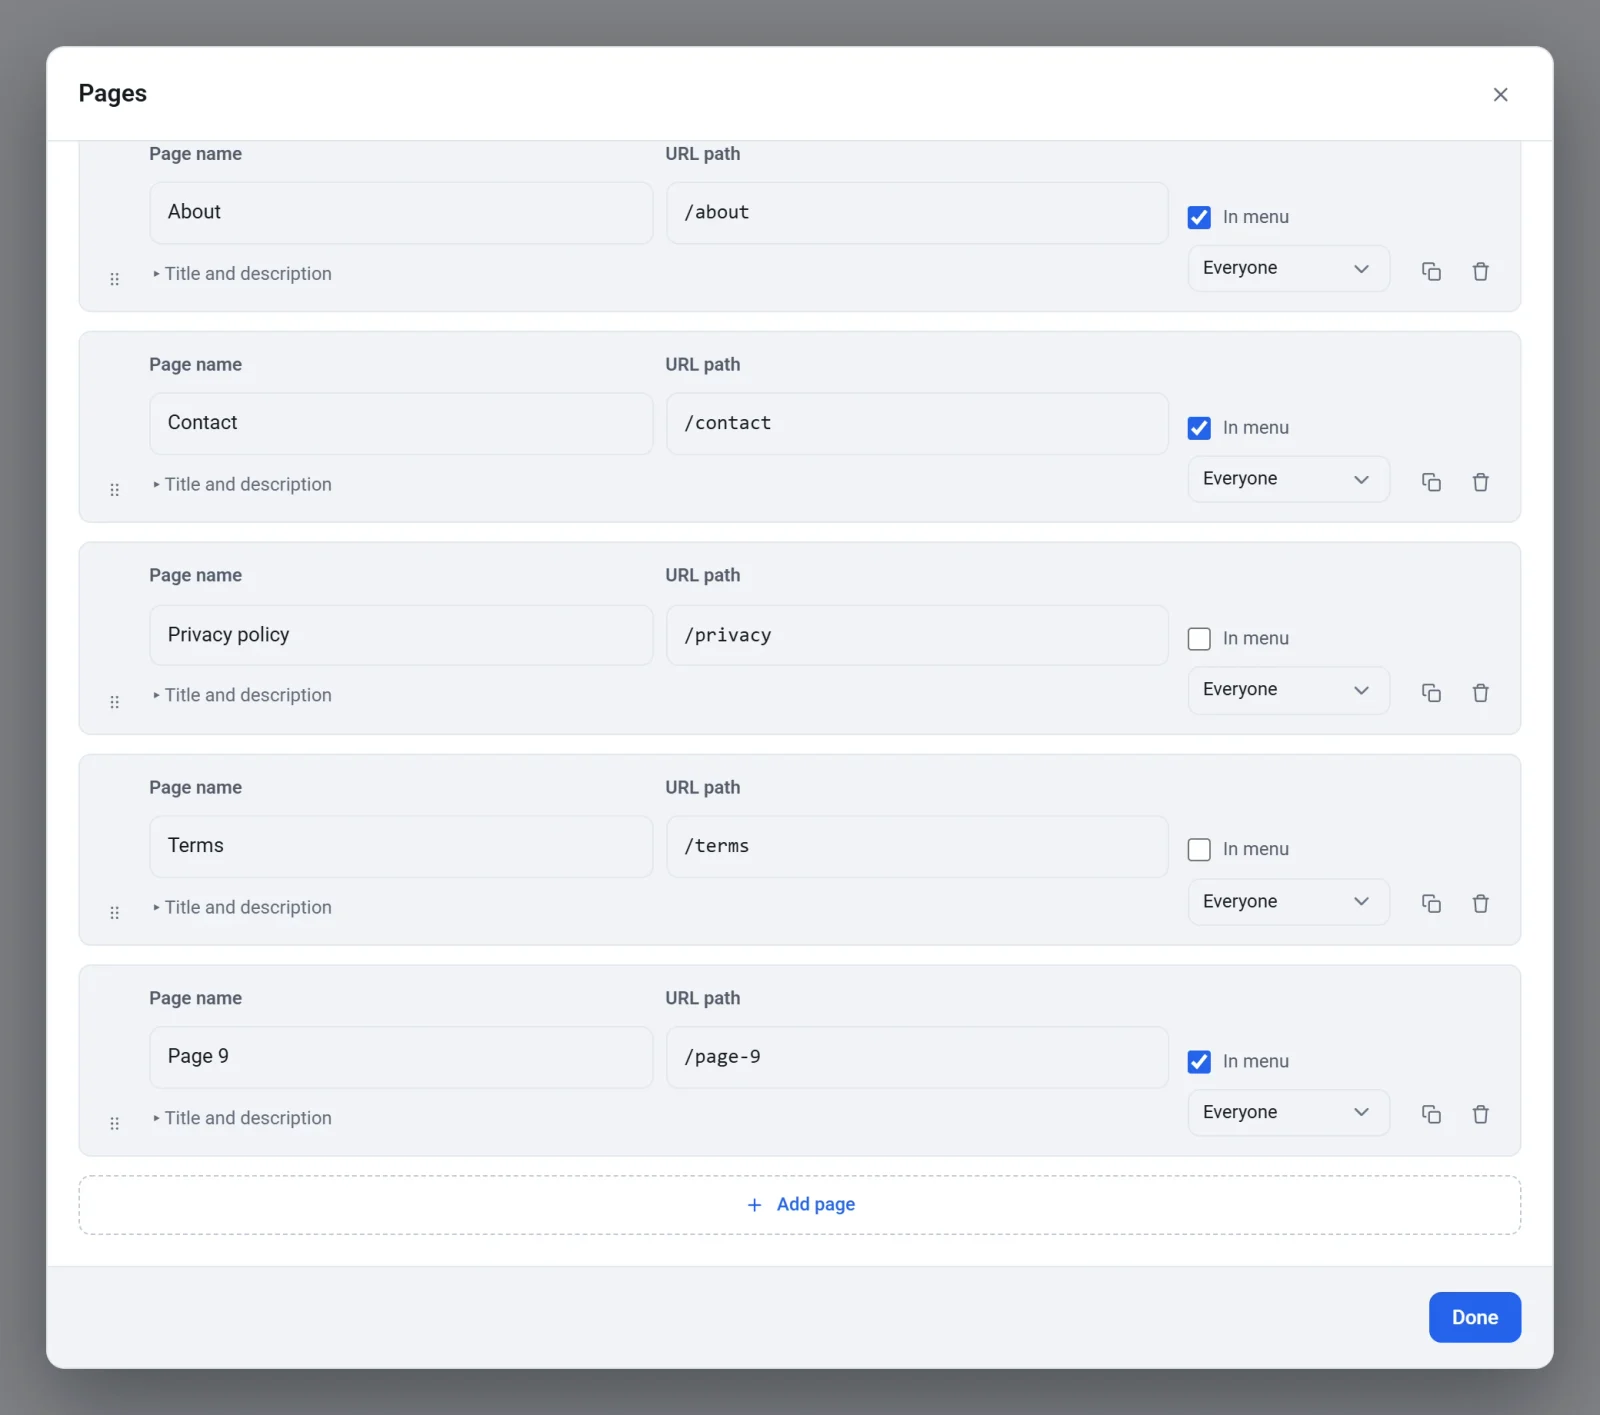
Task: Duplicate the Terms page
Action: [x=1431, y=904]
